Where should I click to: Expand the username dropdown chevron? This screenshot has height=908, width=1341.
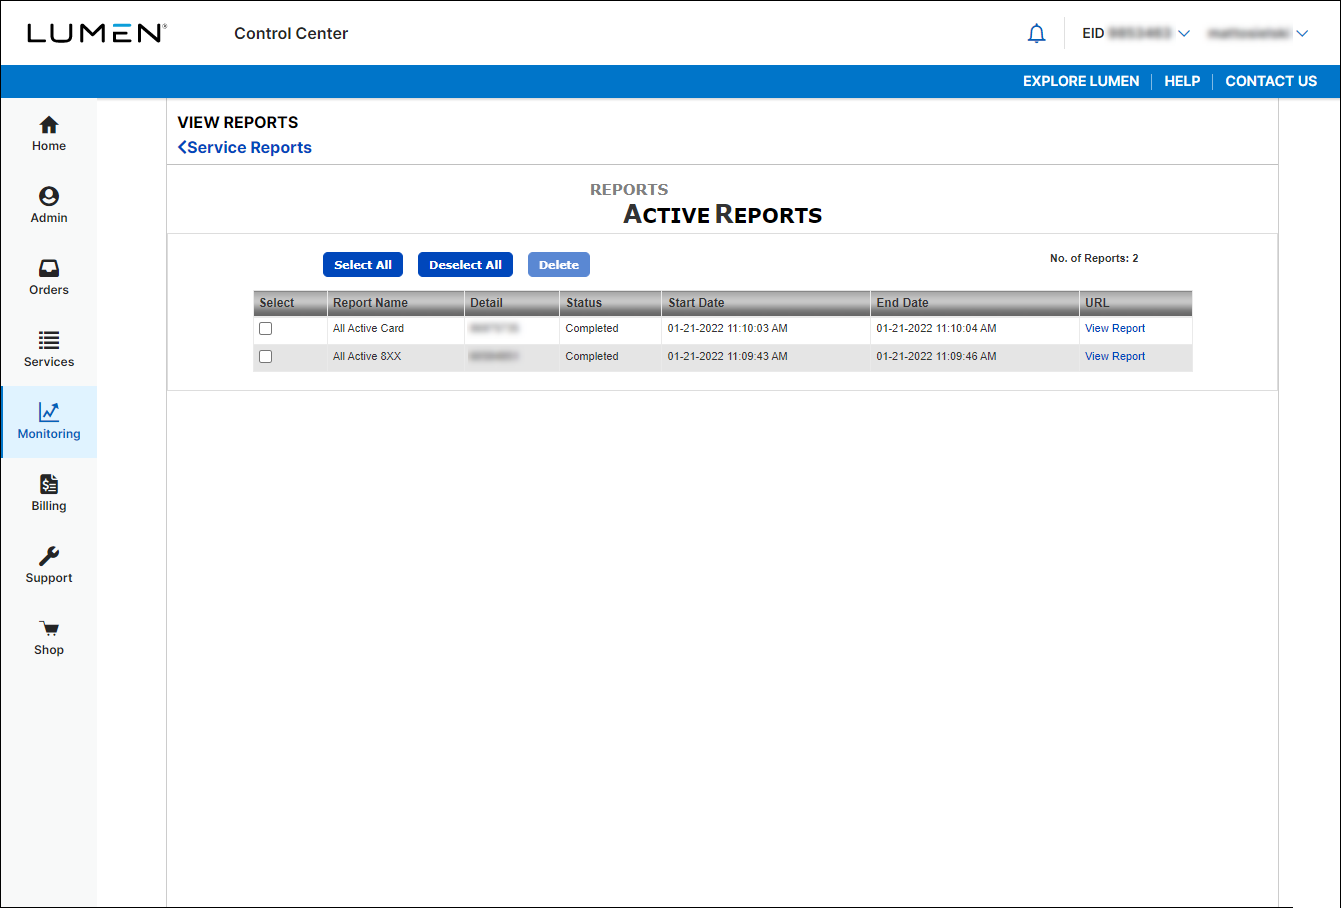(x=1302, y=33)
